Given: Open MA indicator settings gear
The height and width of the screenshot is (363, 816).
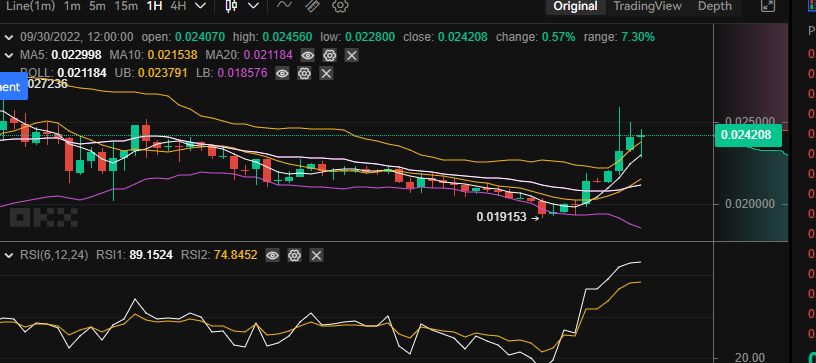Looking at the screenshot, I should [329, 55].
